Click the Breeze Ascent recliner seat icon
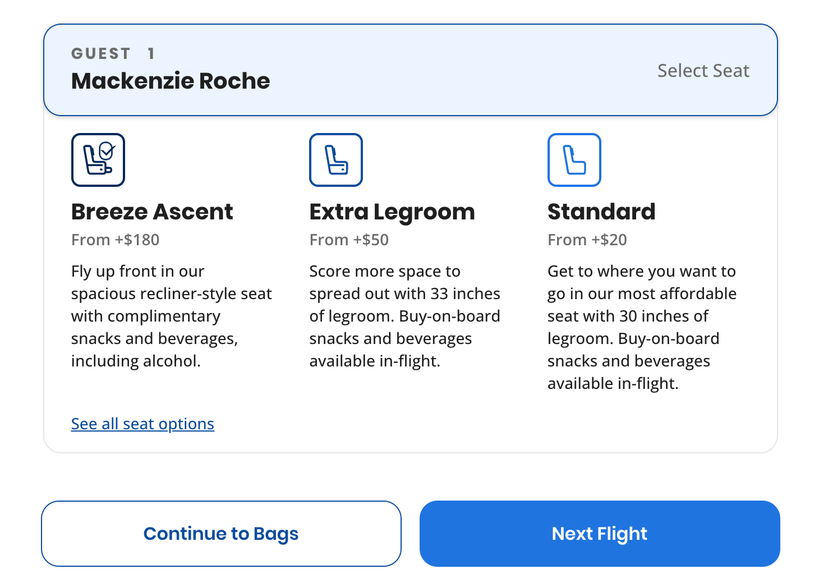Image resolution: width=828 pixels, height=587 pixels. point(98,160)
